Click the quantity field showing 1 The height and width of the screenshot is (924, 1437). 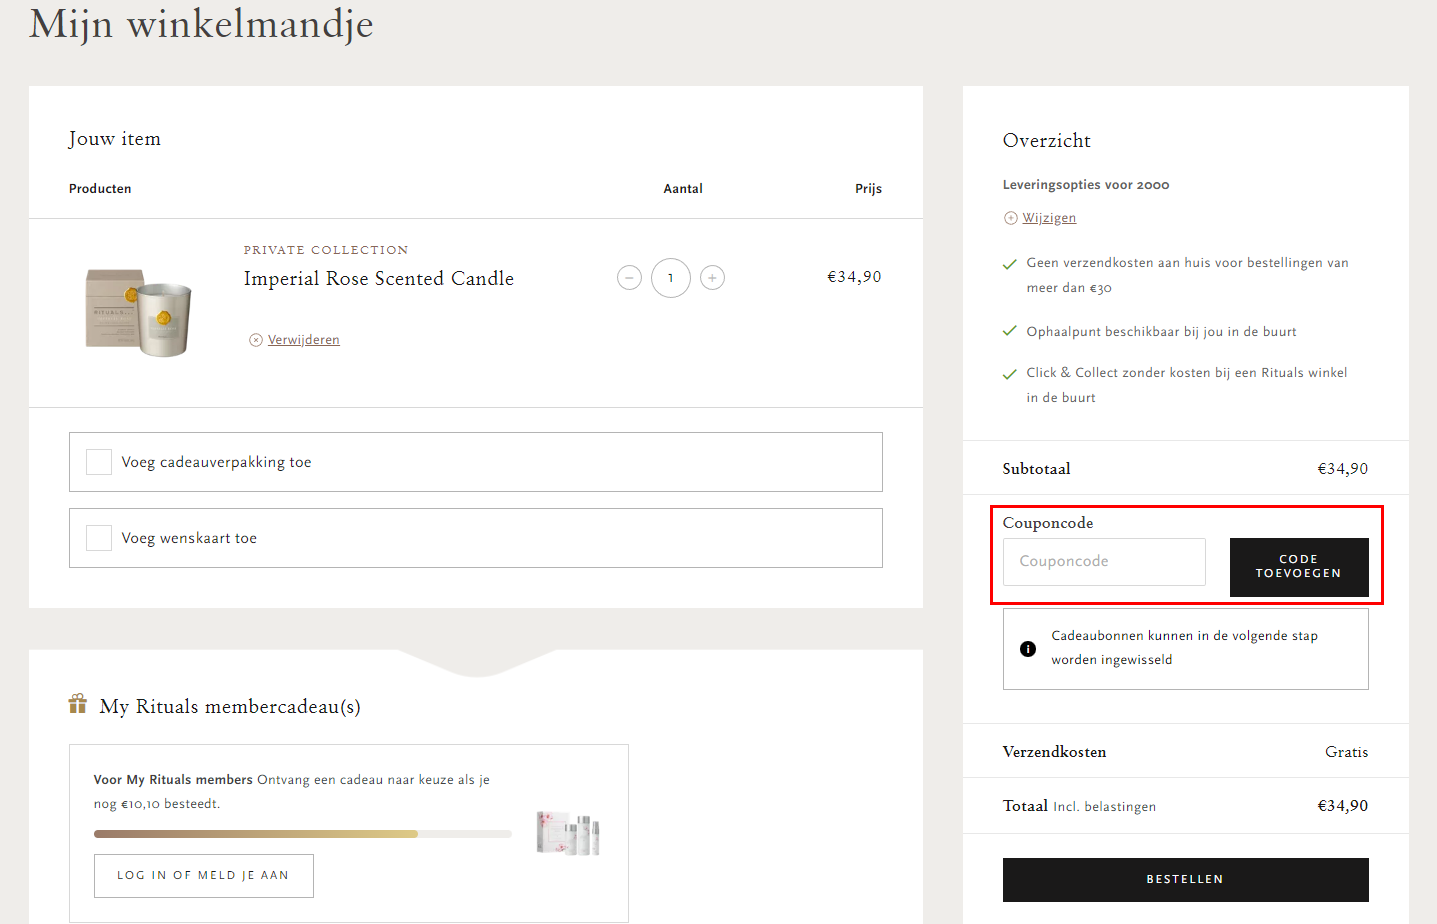671,278
